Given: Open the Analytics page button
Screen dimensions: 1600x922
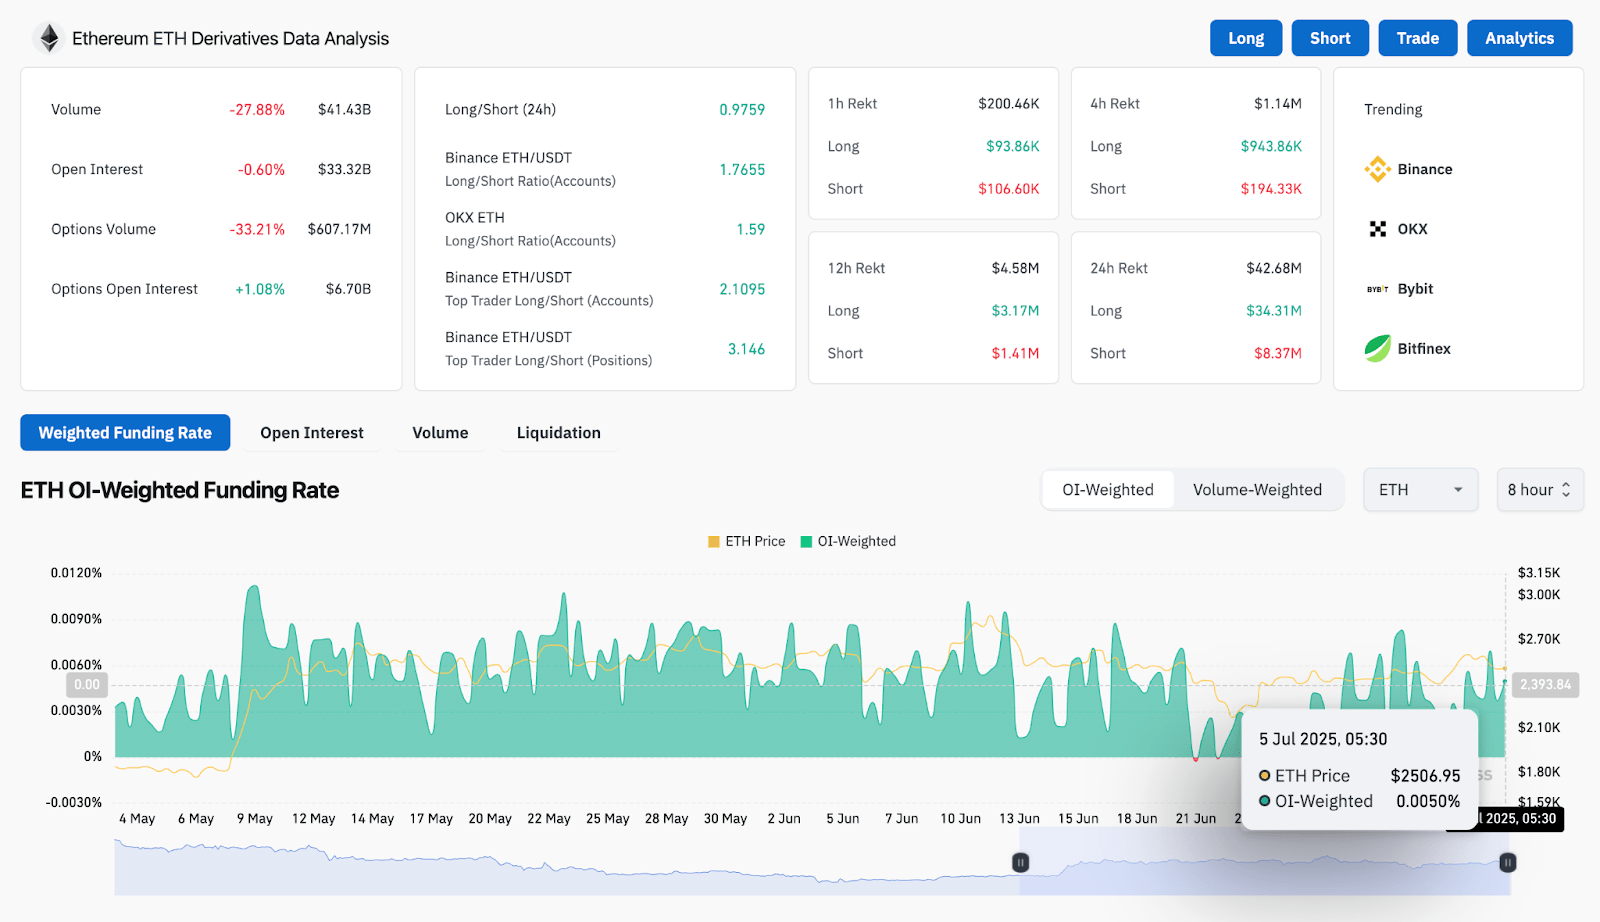Looking at the screenshot, I should tap(1519, 38).
